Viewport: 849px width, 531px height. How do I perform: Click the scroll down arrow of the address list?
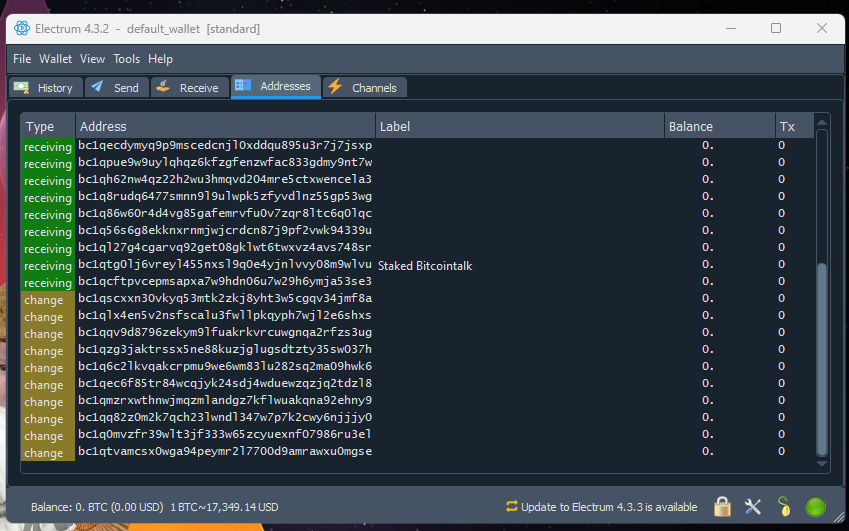(x=821, y=464)
